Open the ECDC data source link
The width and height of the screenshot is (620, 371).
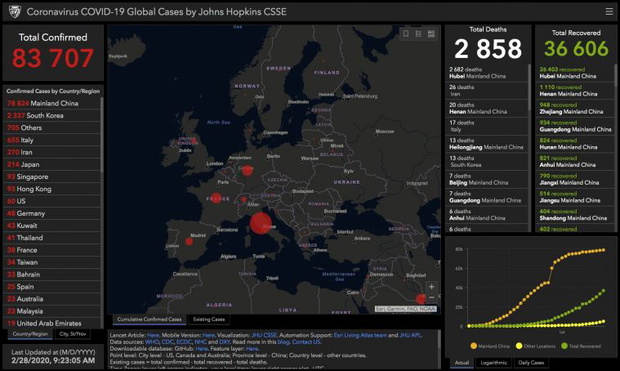(x=184, y=342)
